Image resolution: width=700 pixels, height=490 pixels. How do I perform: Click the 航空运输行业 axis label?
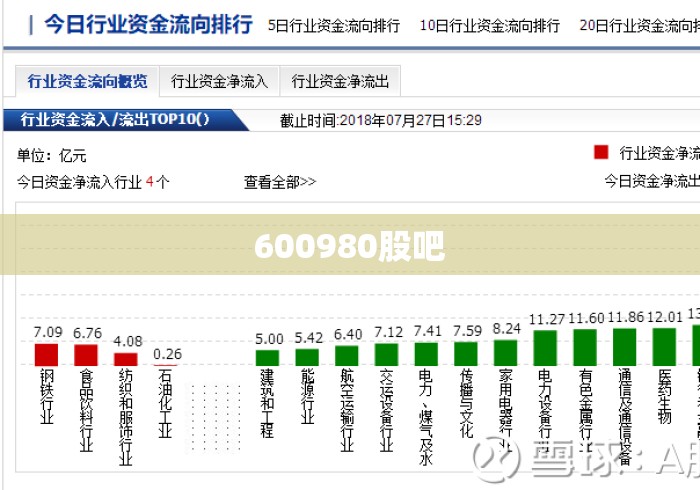point(347,410)
